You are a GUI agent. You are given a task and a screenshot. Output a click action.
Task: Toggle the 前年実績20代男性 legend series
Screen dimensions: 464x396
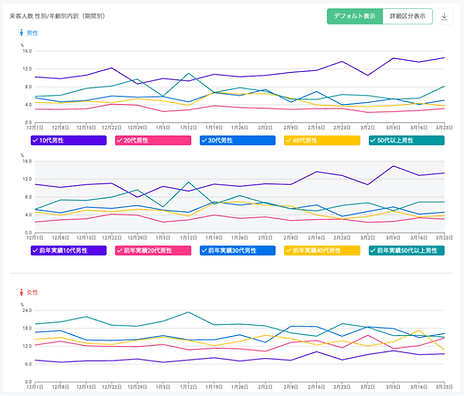153,250
